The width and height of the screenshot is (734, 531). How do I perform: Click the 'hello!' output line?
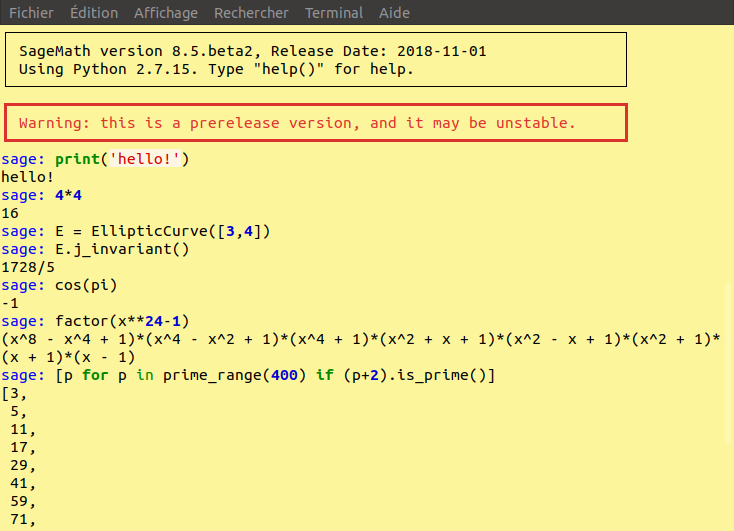[27, 177]
